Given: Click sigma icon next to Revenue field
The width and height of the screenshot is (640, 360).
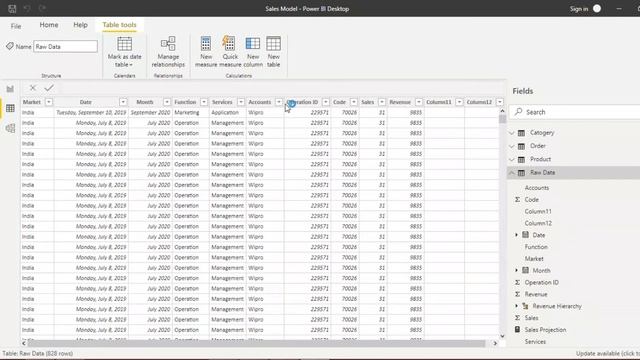Looking at the screenshot, I should [x=517, y=294].
